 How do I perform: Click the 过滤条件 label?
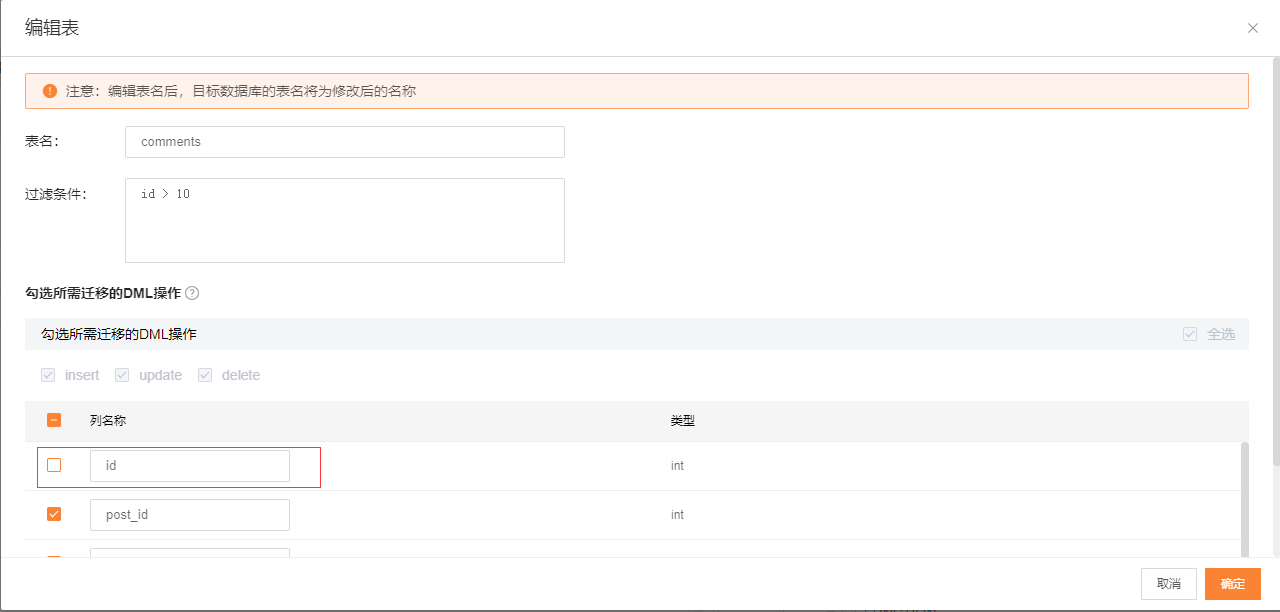coord(56,194)
